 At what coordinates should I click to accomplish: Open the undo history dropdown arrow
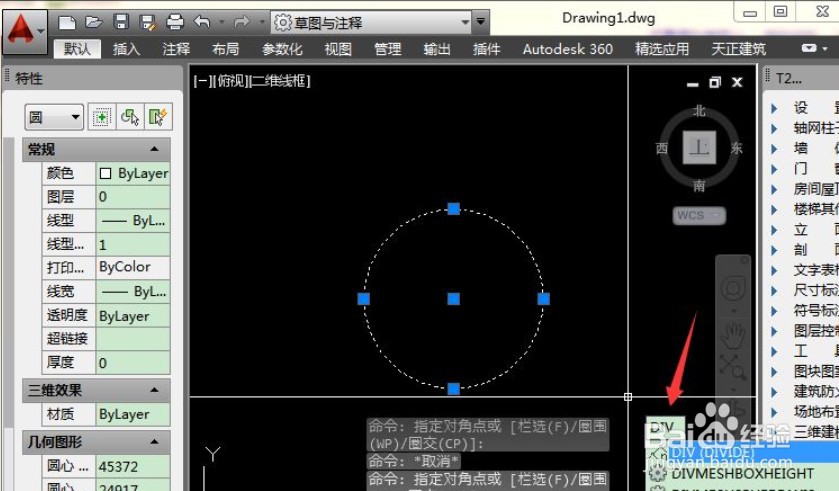click(x=221, y=22)
